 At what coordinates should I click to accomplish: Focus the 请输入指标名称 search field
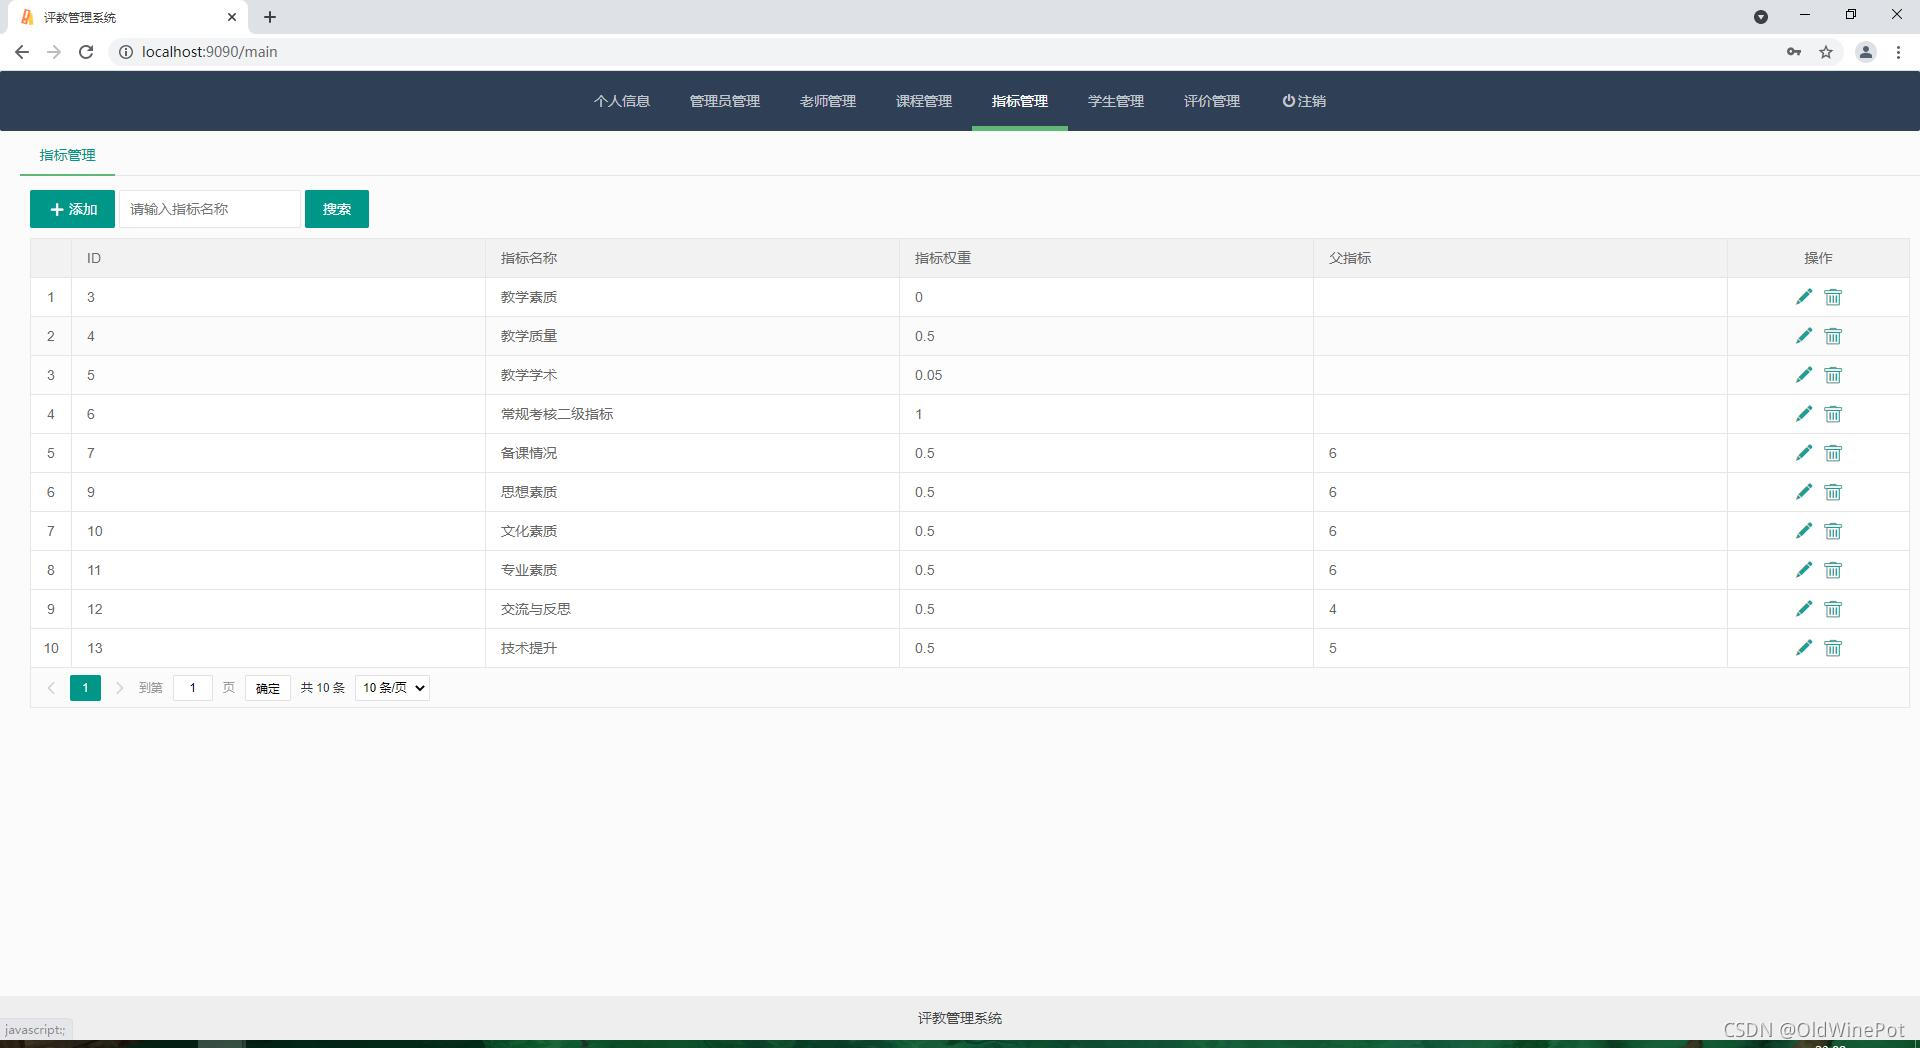[210, 209]
